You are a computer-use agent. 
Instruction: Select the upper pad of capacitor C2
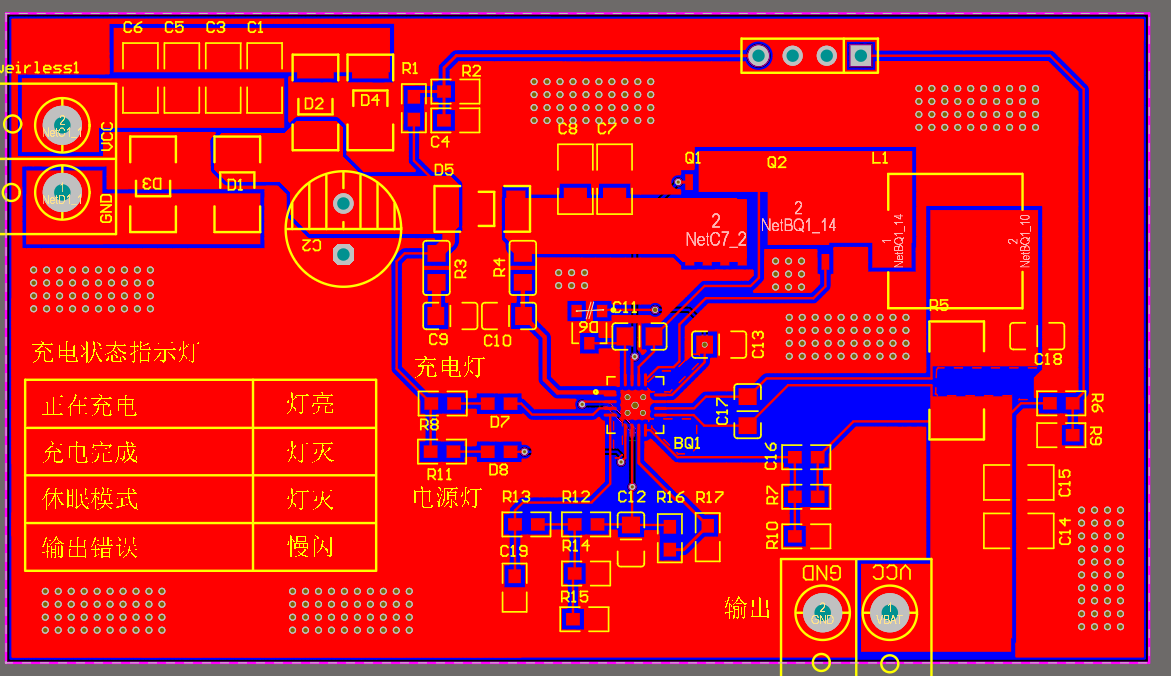[x=344, y=203]
